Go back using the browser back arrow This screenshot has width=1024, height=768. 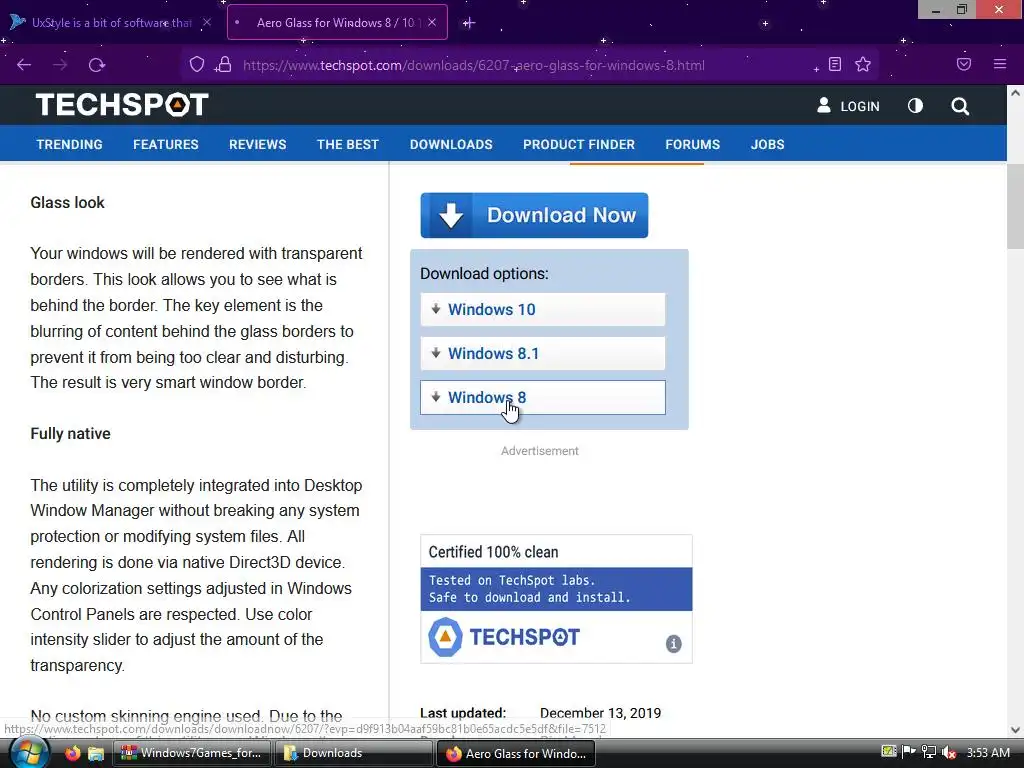click(24, 65)
